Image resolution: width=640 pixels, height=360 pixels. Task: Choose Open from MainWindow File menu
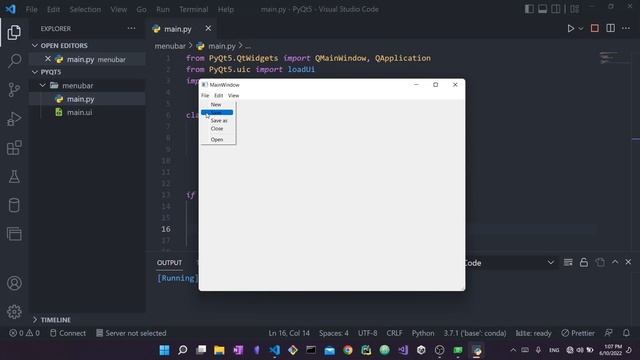click(x=217, y=140)
